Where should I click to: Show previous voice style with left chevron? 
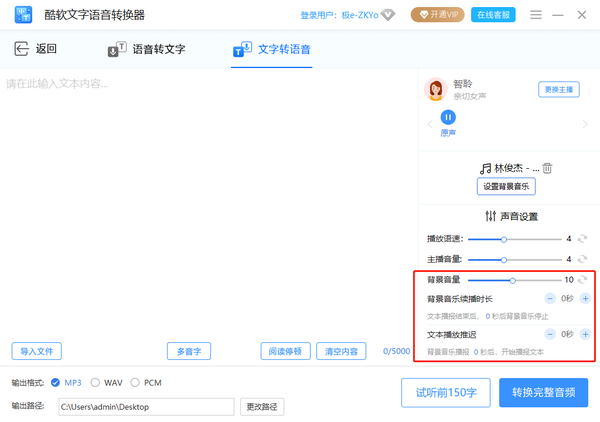tap(430, 124)
